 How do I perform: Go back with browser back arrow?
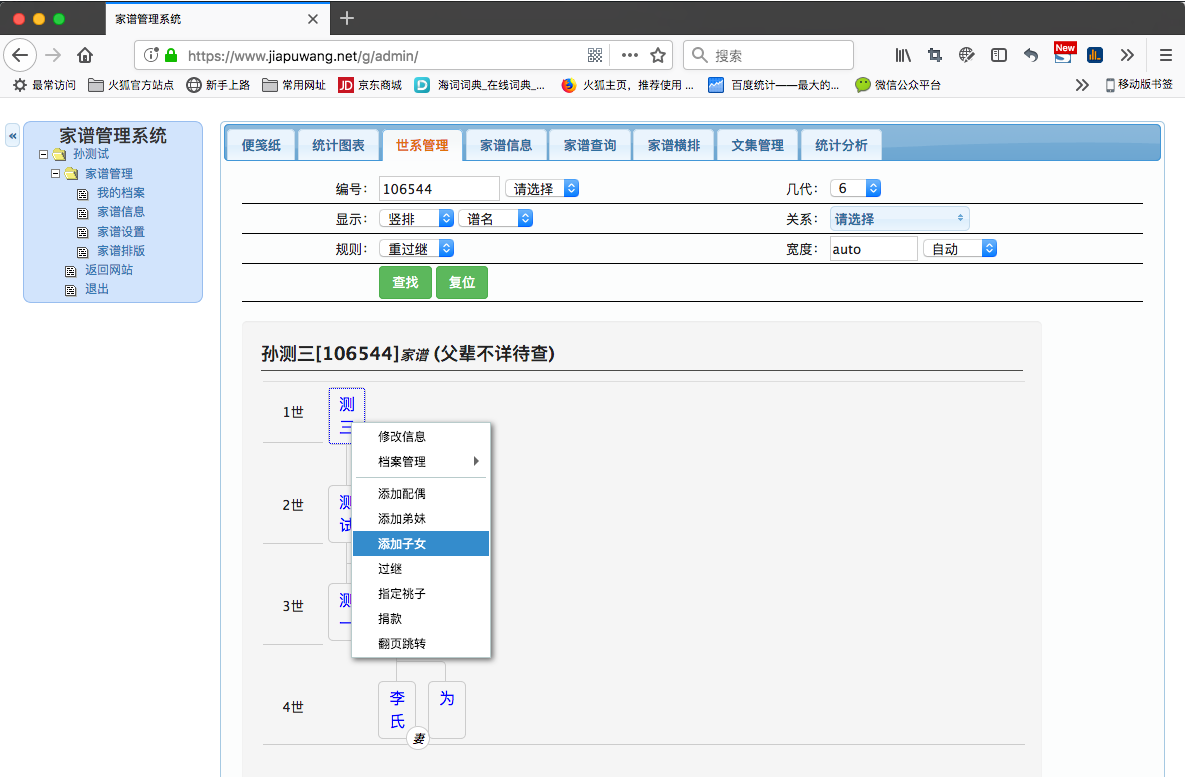pos(20,55)
